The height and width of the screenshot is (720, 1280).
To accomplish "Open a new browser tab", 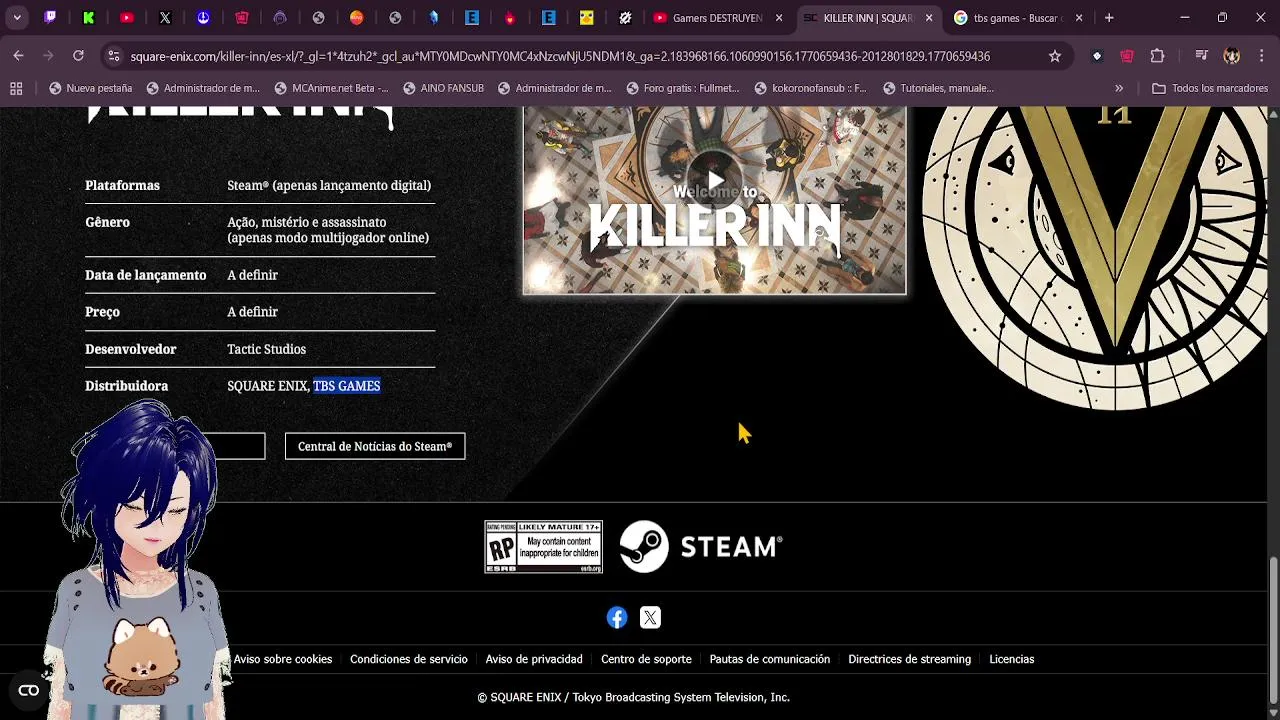I will coord(1109,18).
